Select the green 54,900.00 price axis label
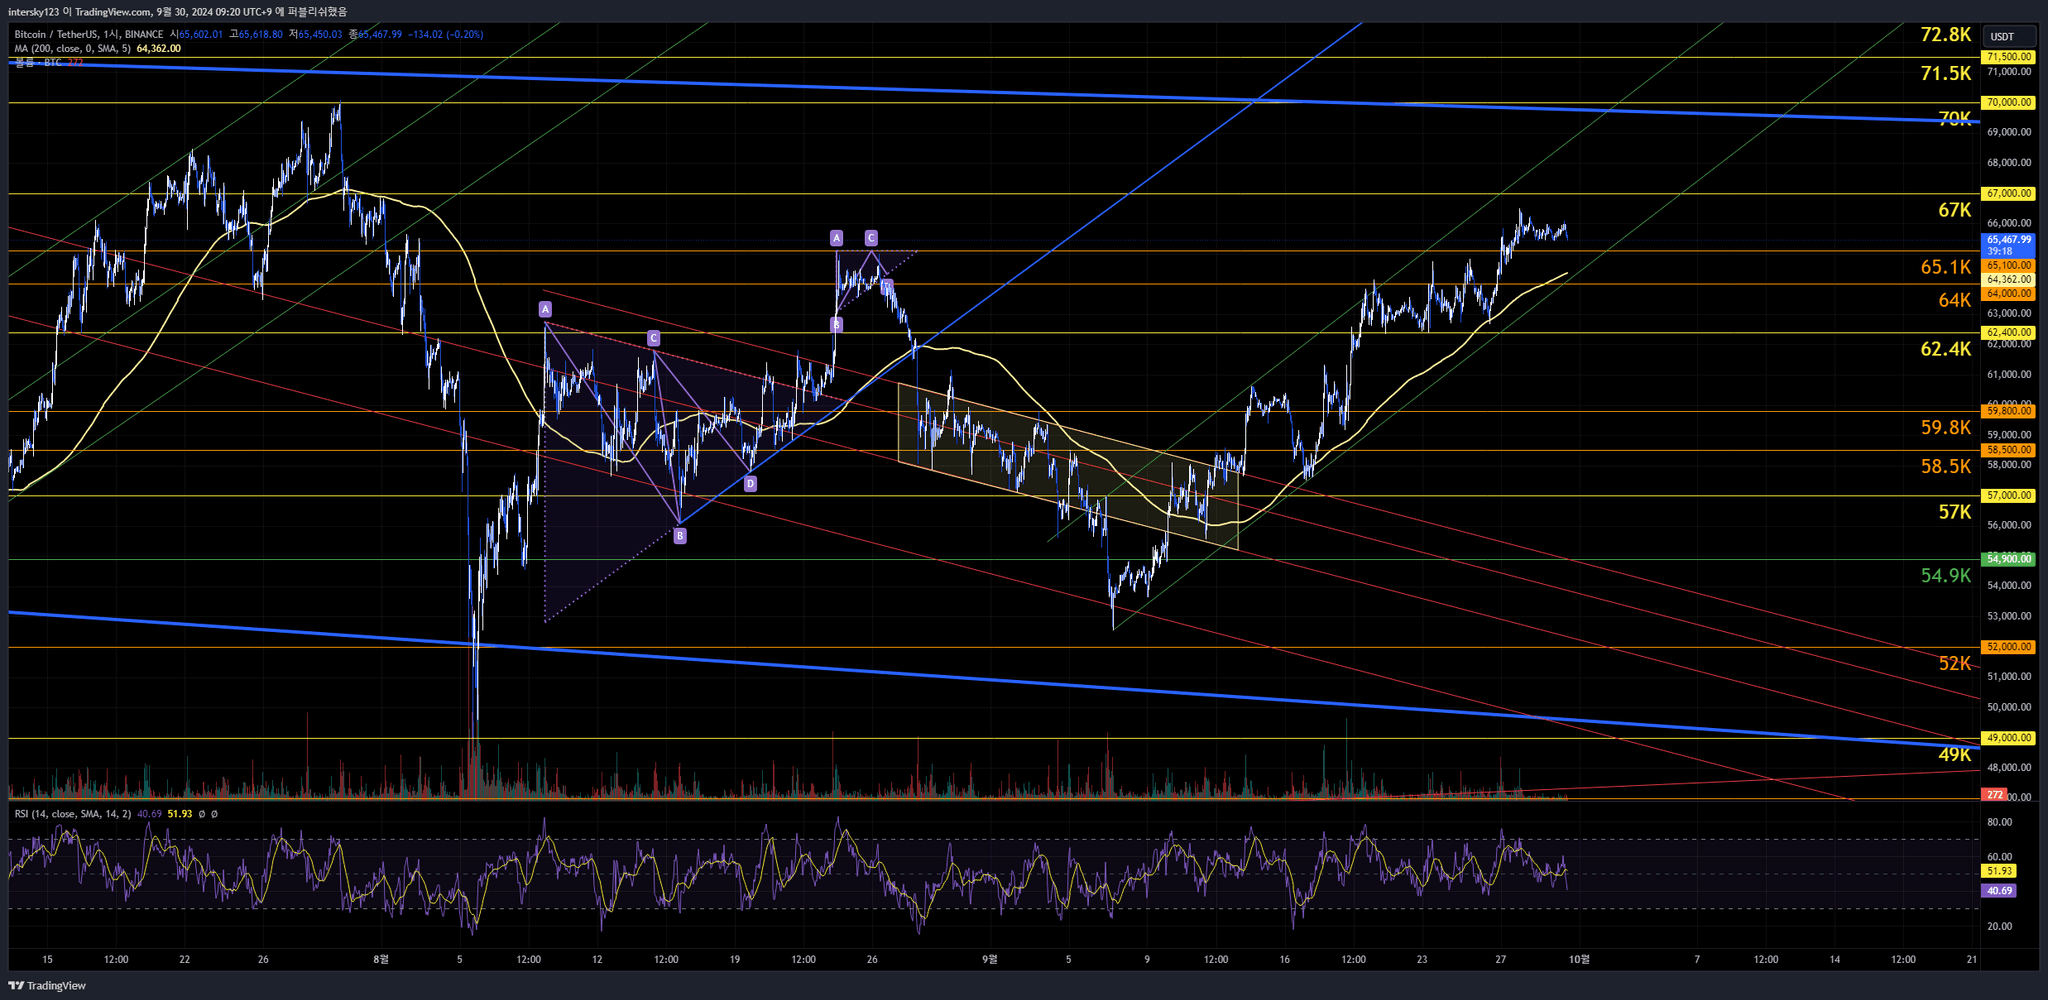The width and height of the screenshot is (2048, 1000). click(2008, 559)
